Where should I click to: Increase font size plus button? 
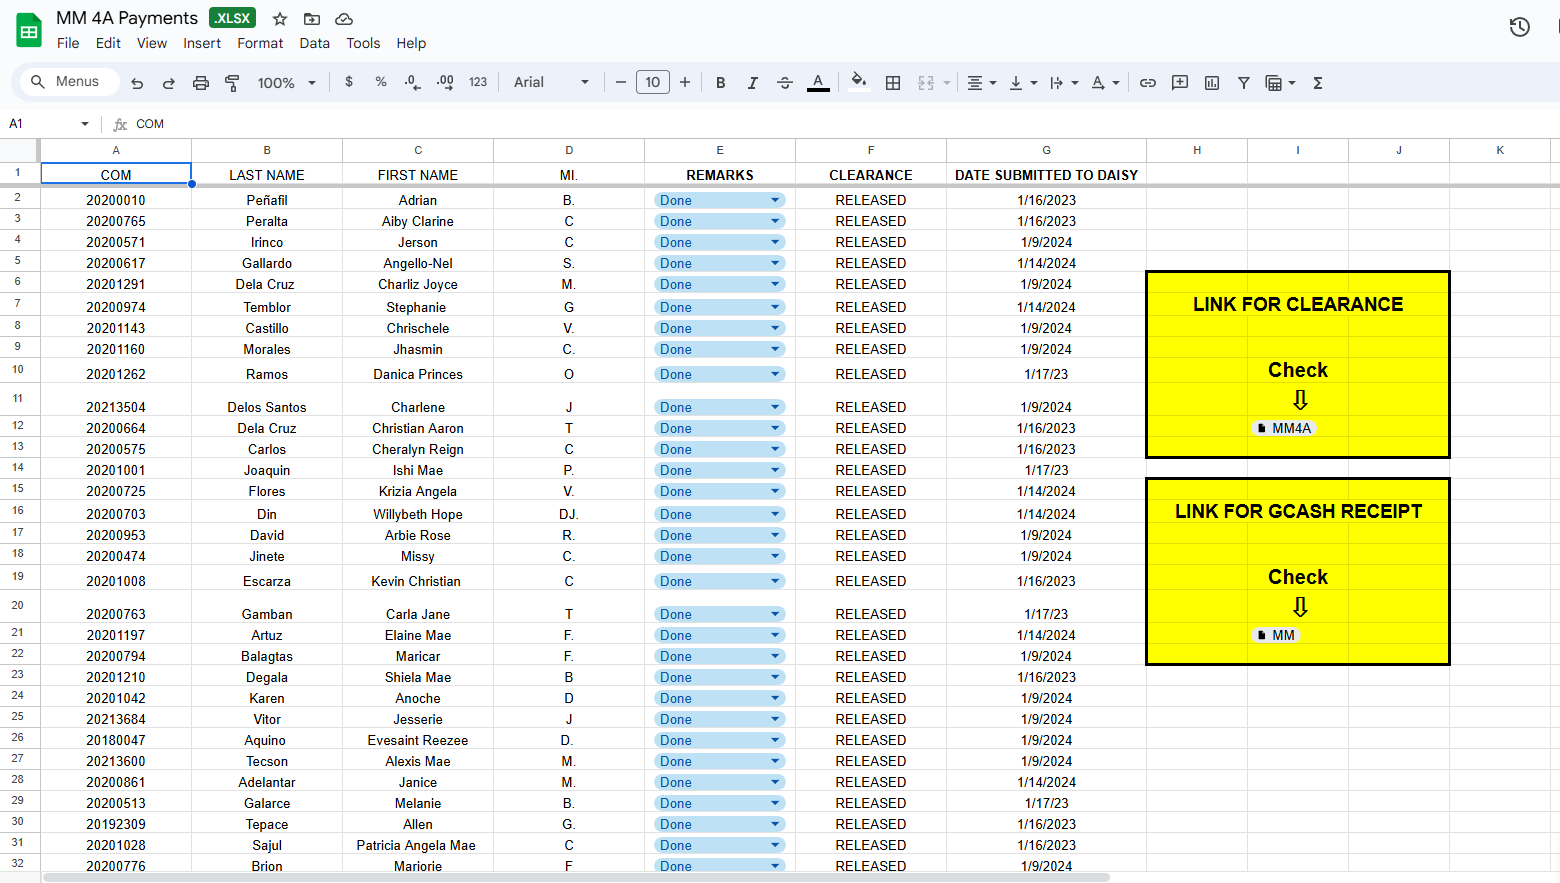(x=685, y=82)
